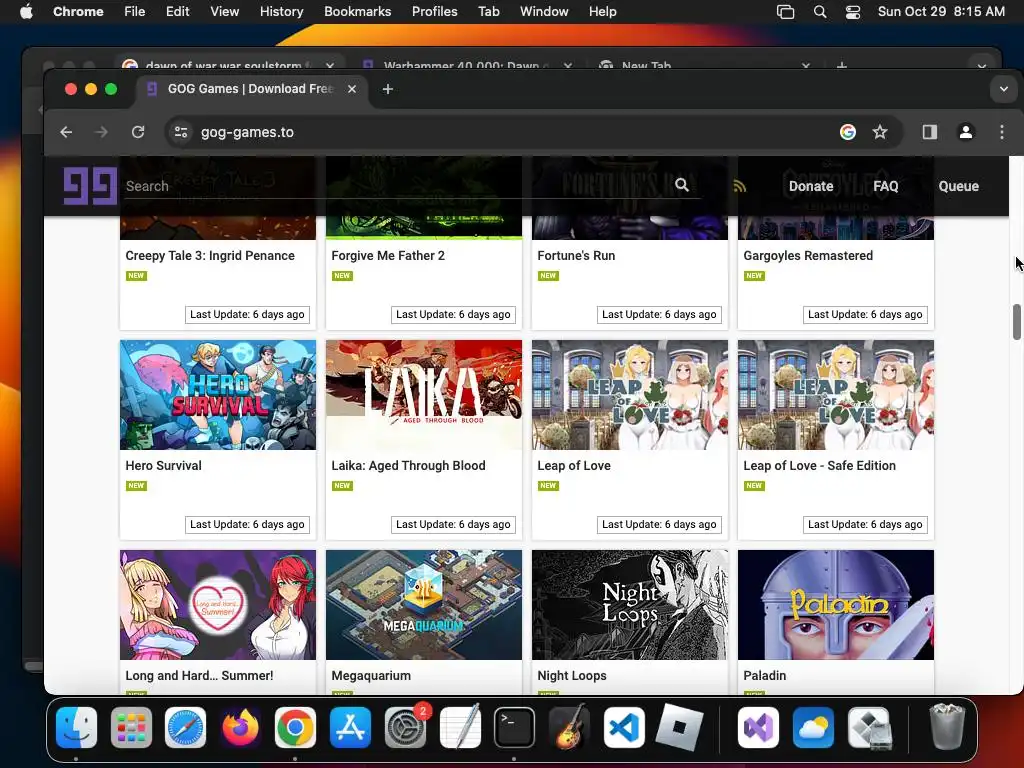Screen dimensions: 1024x768
Task: Open a new tab with plus button
Action: pos(388,89)
